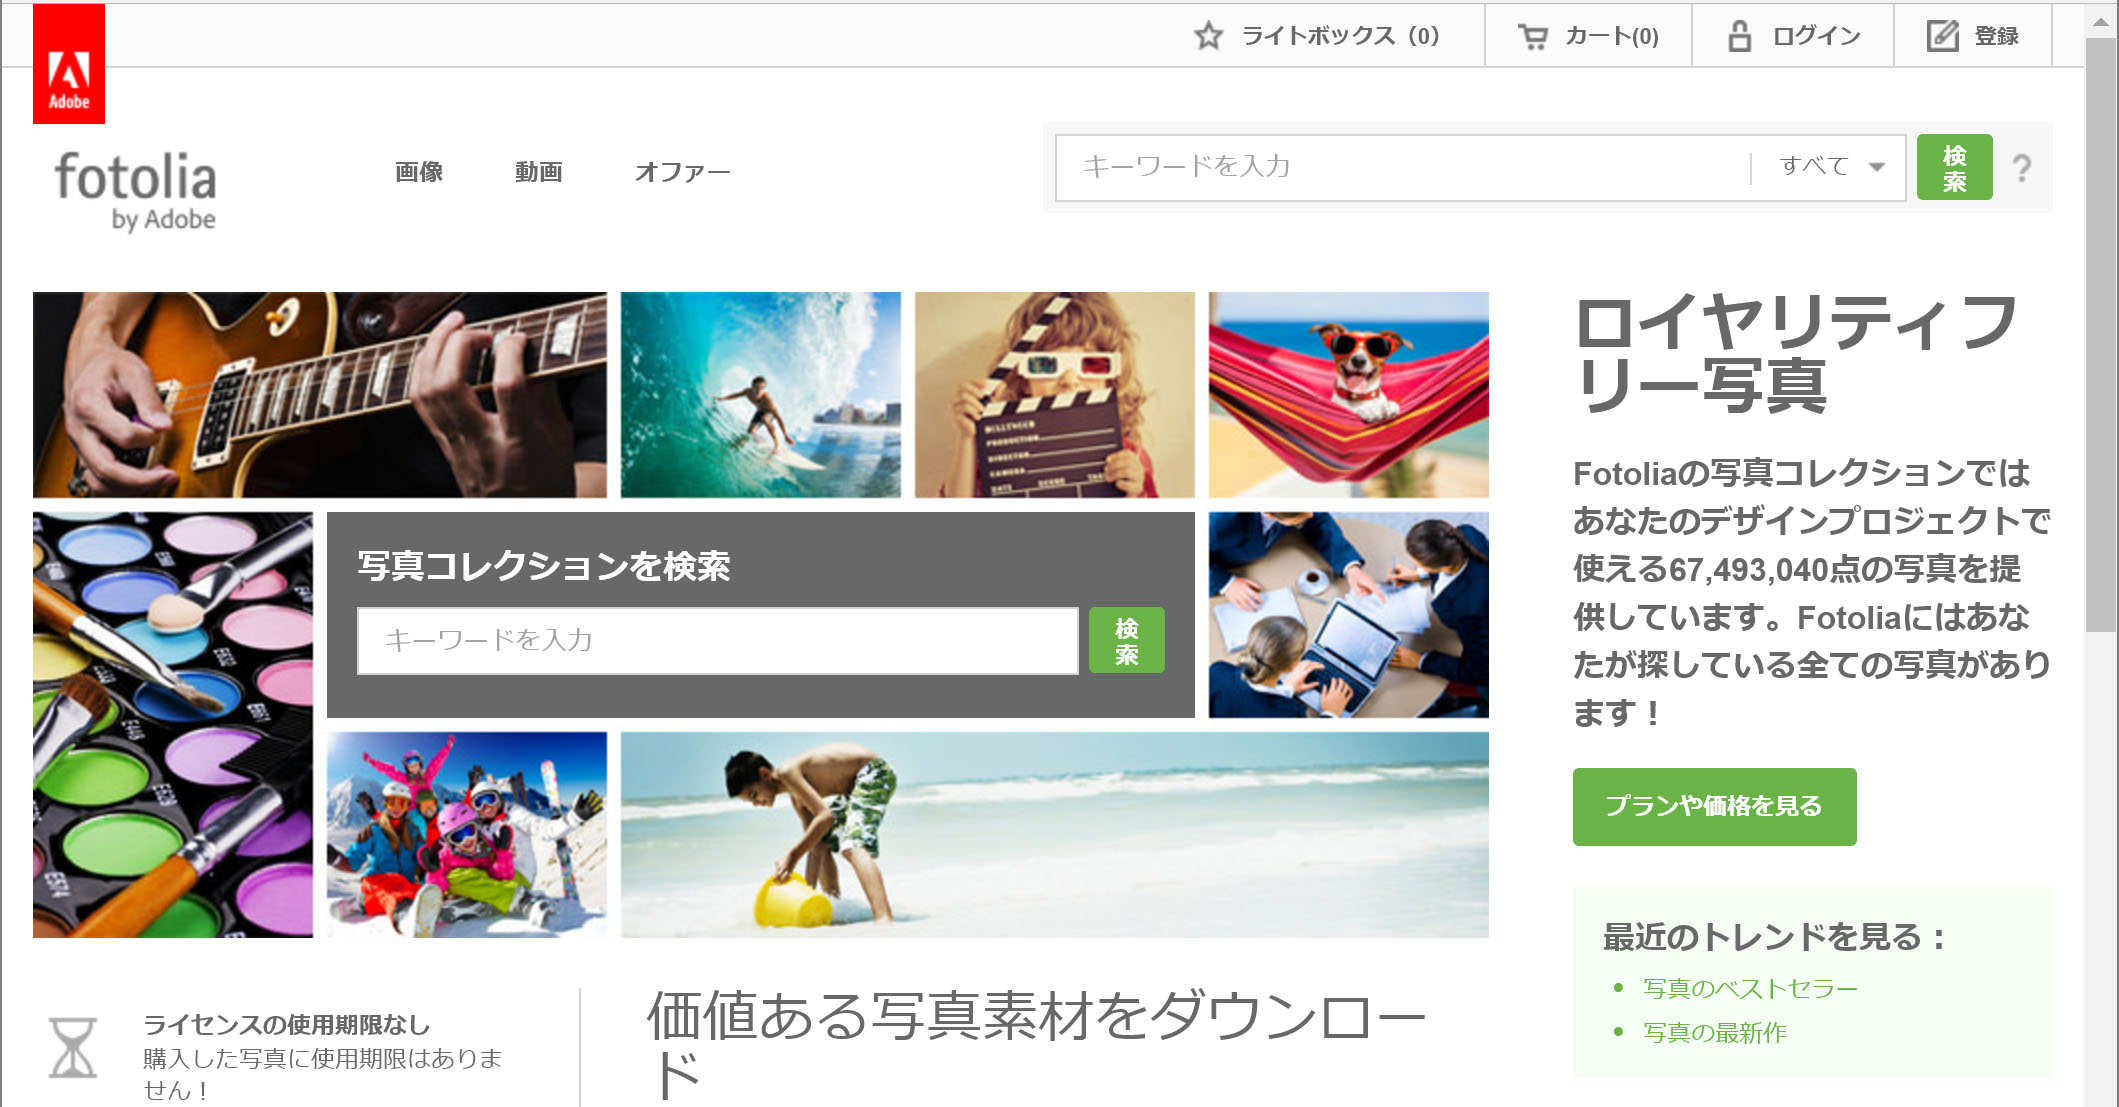Open the surfer wave photo
The width and height of the screenshot is (2119, 1107).
pos(761,395)
